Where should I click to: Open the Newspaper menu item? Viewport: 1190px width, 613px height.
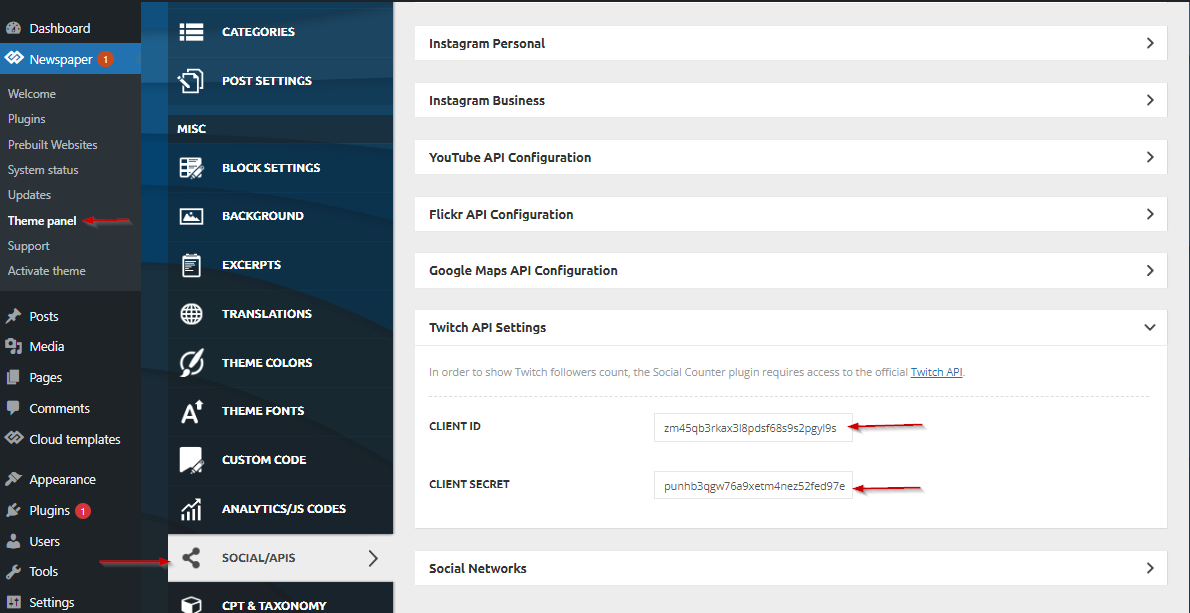click(x=70, y=58)
